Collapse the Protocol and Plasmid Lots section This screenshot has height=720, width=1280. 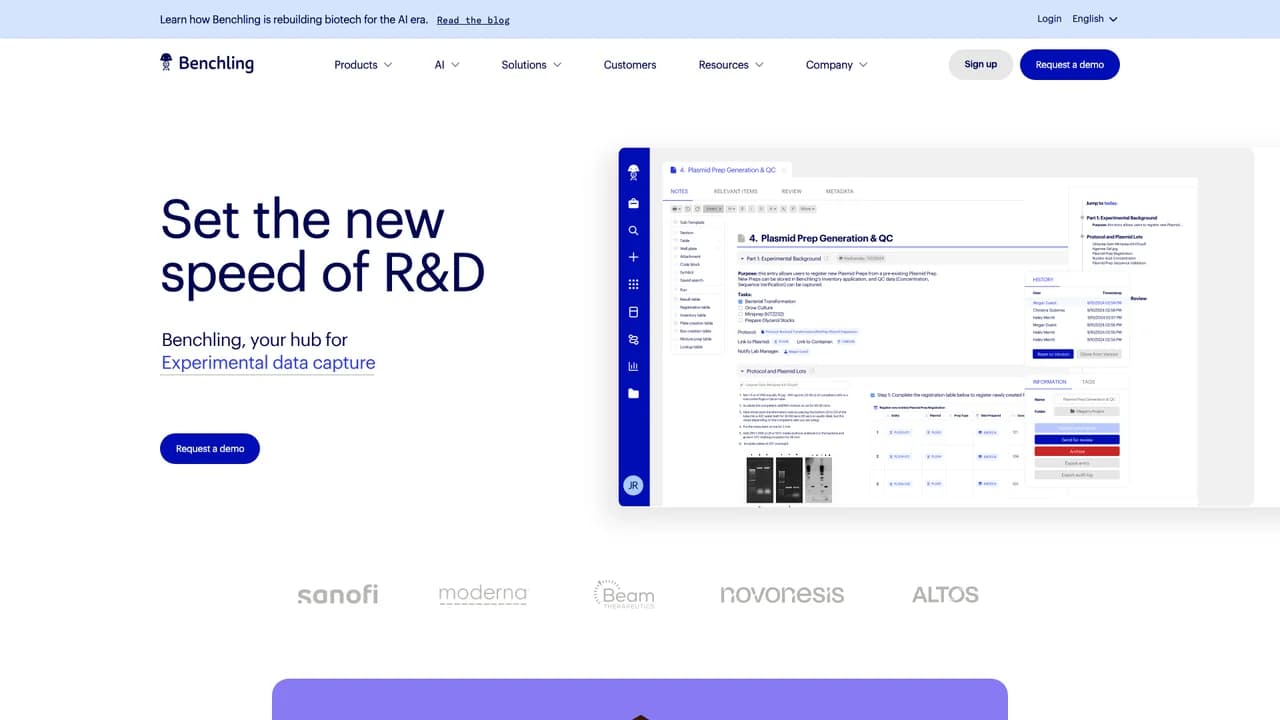(x=741, y=371)
